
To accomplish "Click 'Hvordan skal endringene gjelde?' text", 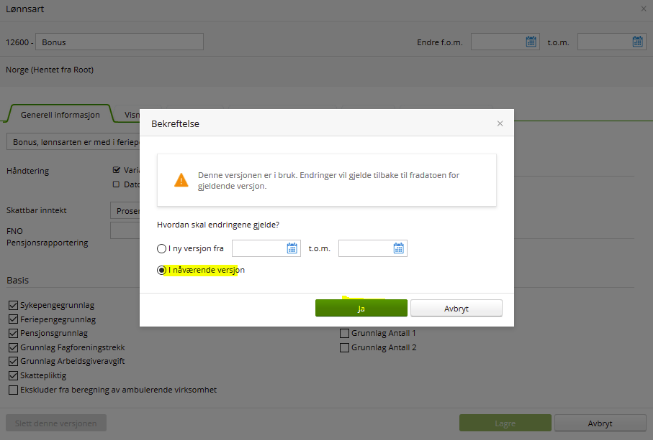I will coord(218,225).
